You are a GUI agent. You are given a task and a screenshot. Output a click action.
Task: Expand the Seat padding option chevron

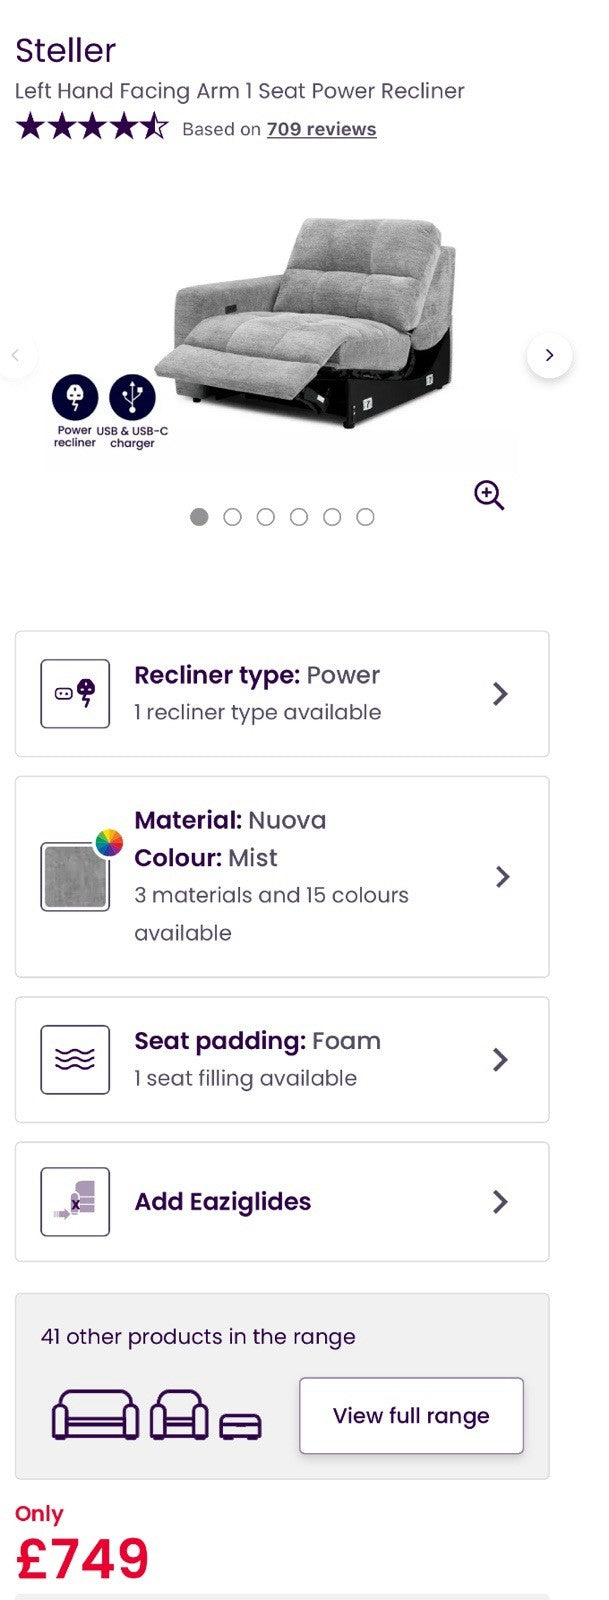[x=500, y=1059]
